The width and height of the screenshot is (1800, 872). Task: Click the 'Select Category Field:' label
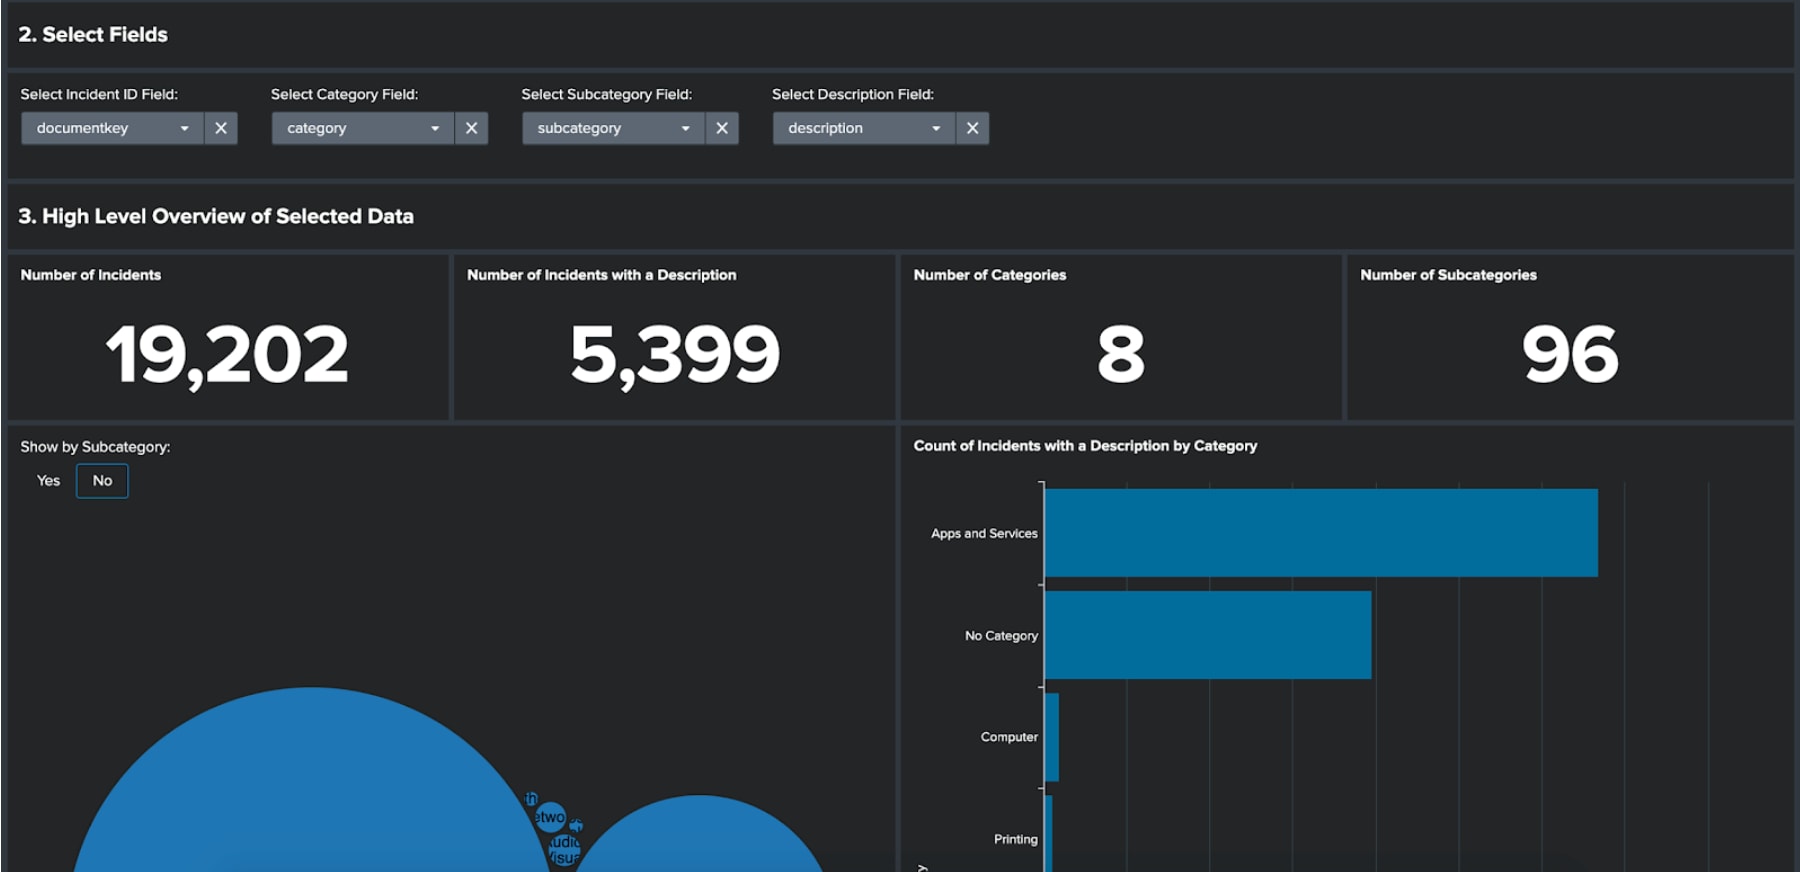(344, 94)
